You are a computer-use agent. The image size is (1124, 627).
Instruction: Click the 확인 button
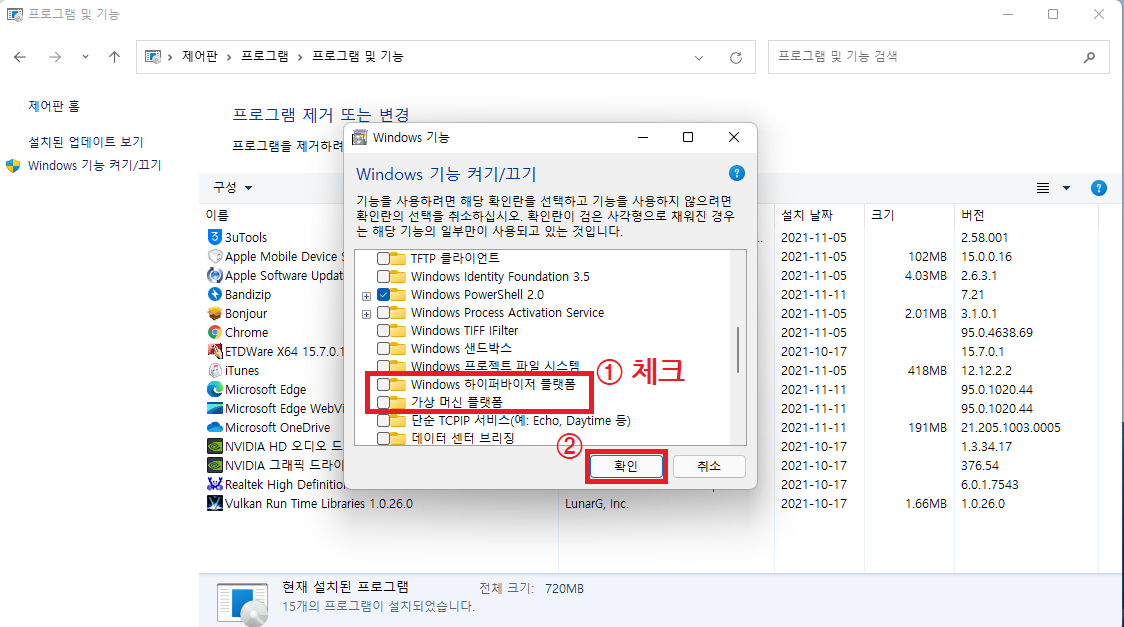pyautogui.click(x=626, y=466)
